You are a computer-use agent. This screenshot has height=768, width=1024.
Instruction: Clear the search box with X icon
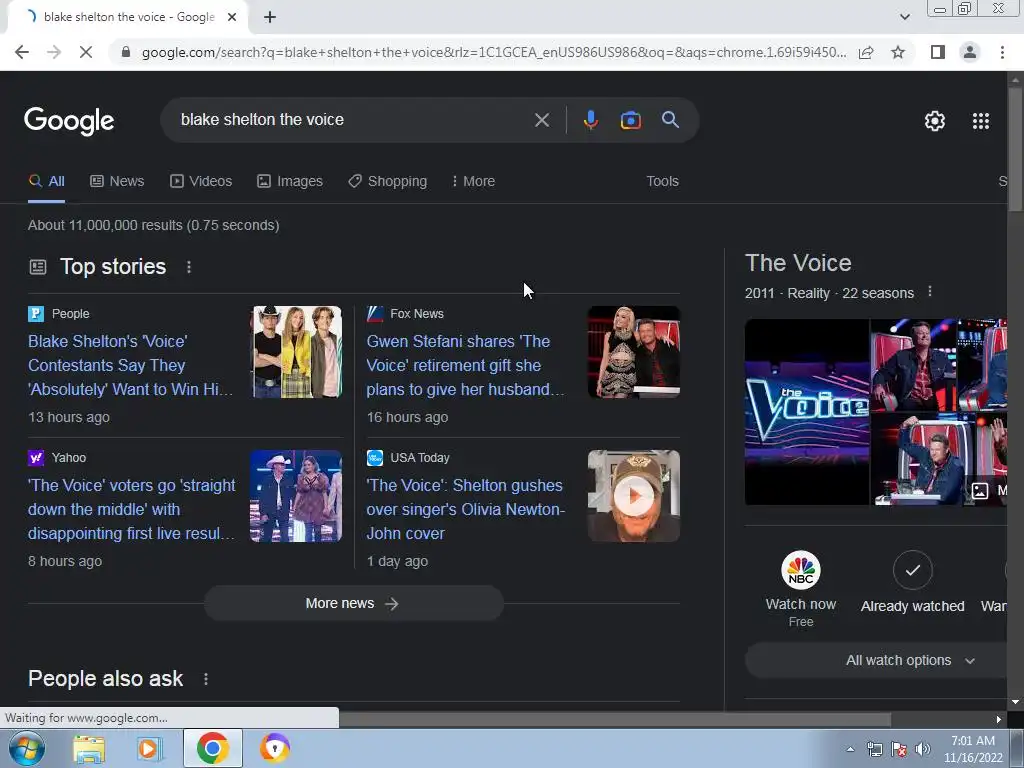(x=541, y=120)
